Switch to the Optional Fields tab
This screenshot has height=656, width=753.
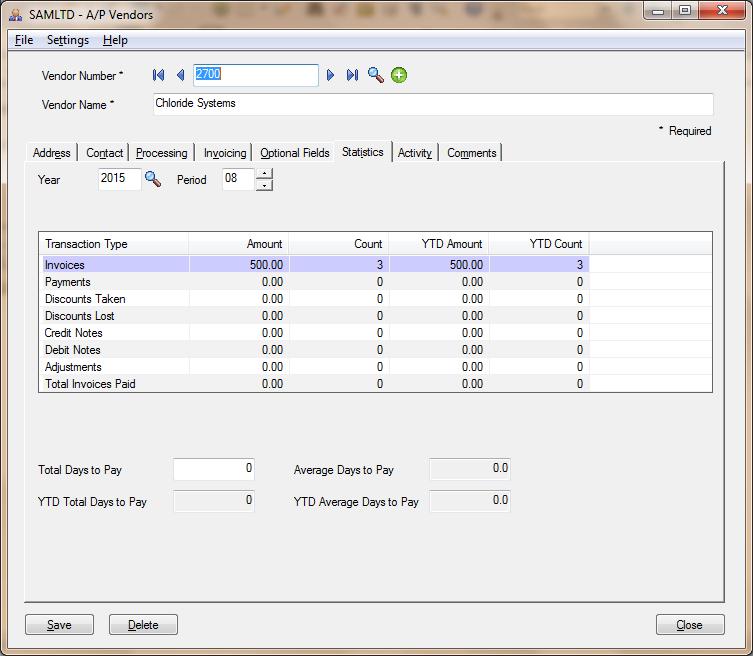coord(294,153)
